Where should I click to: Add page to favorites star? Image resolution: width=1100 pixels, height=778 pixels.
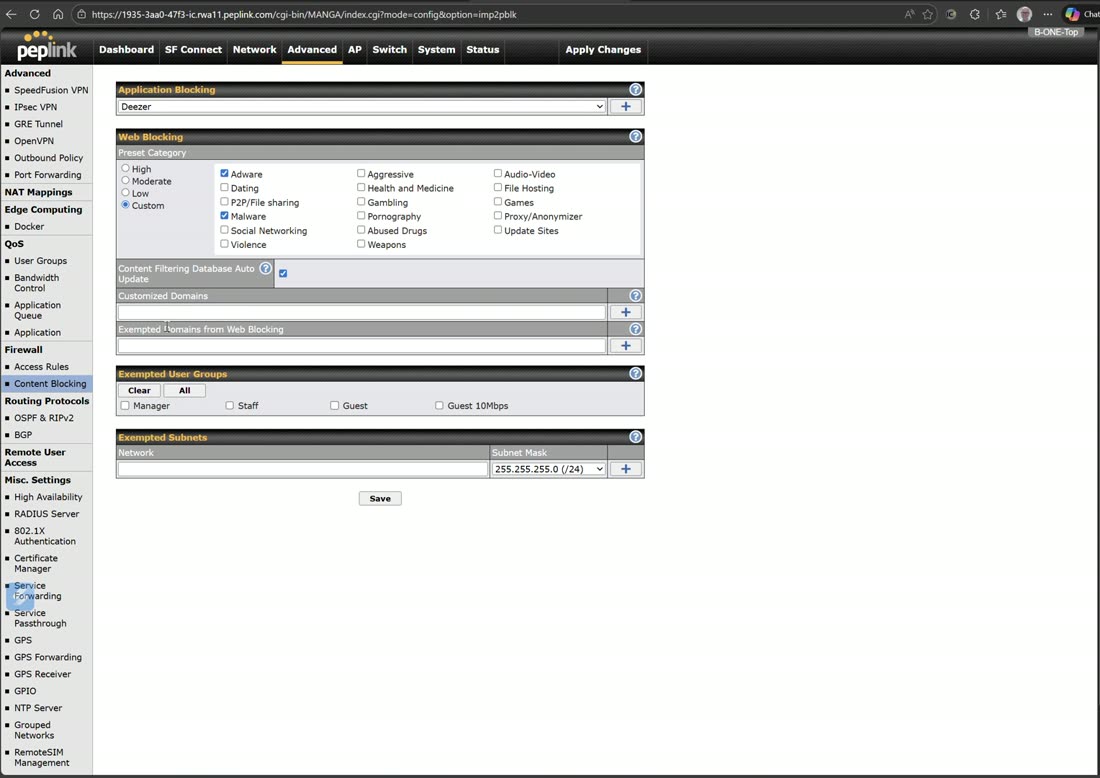[927, 14]
